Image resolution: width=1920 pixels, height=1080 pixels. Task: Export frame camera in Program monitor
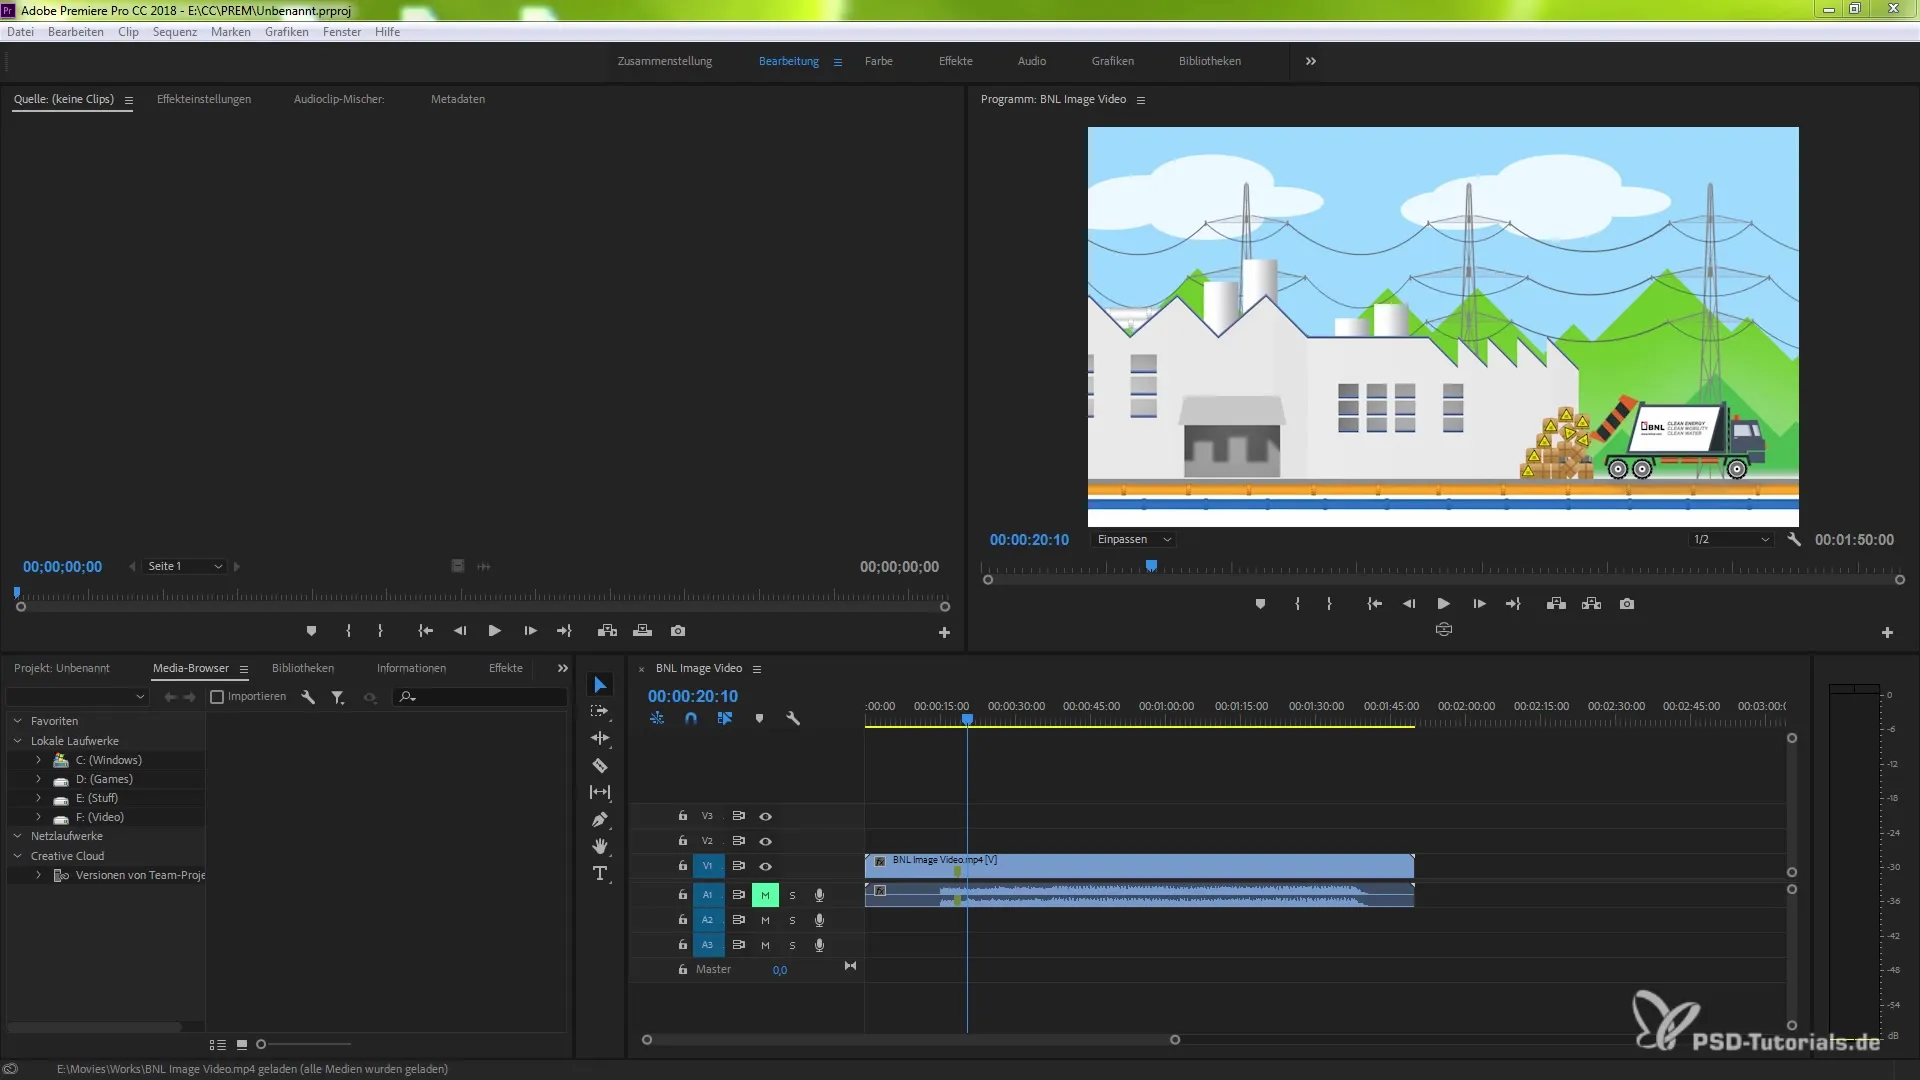(1627, 604)
